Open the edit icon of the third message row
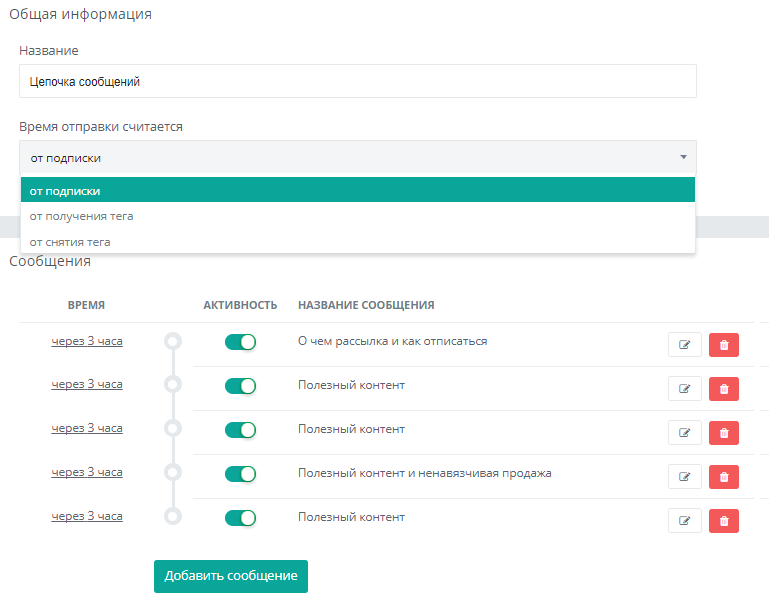 [685, 432]
